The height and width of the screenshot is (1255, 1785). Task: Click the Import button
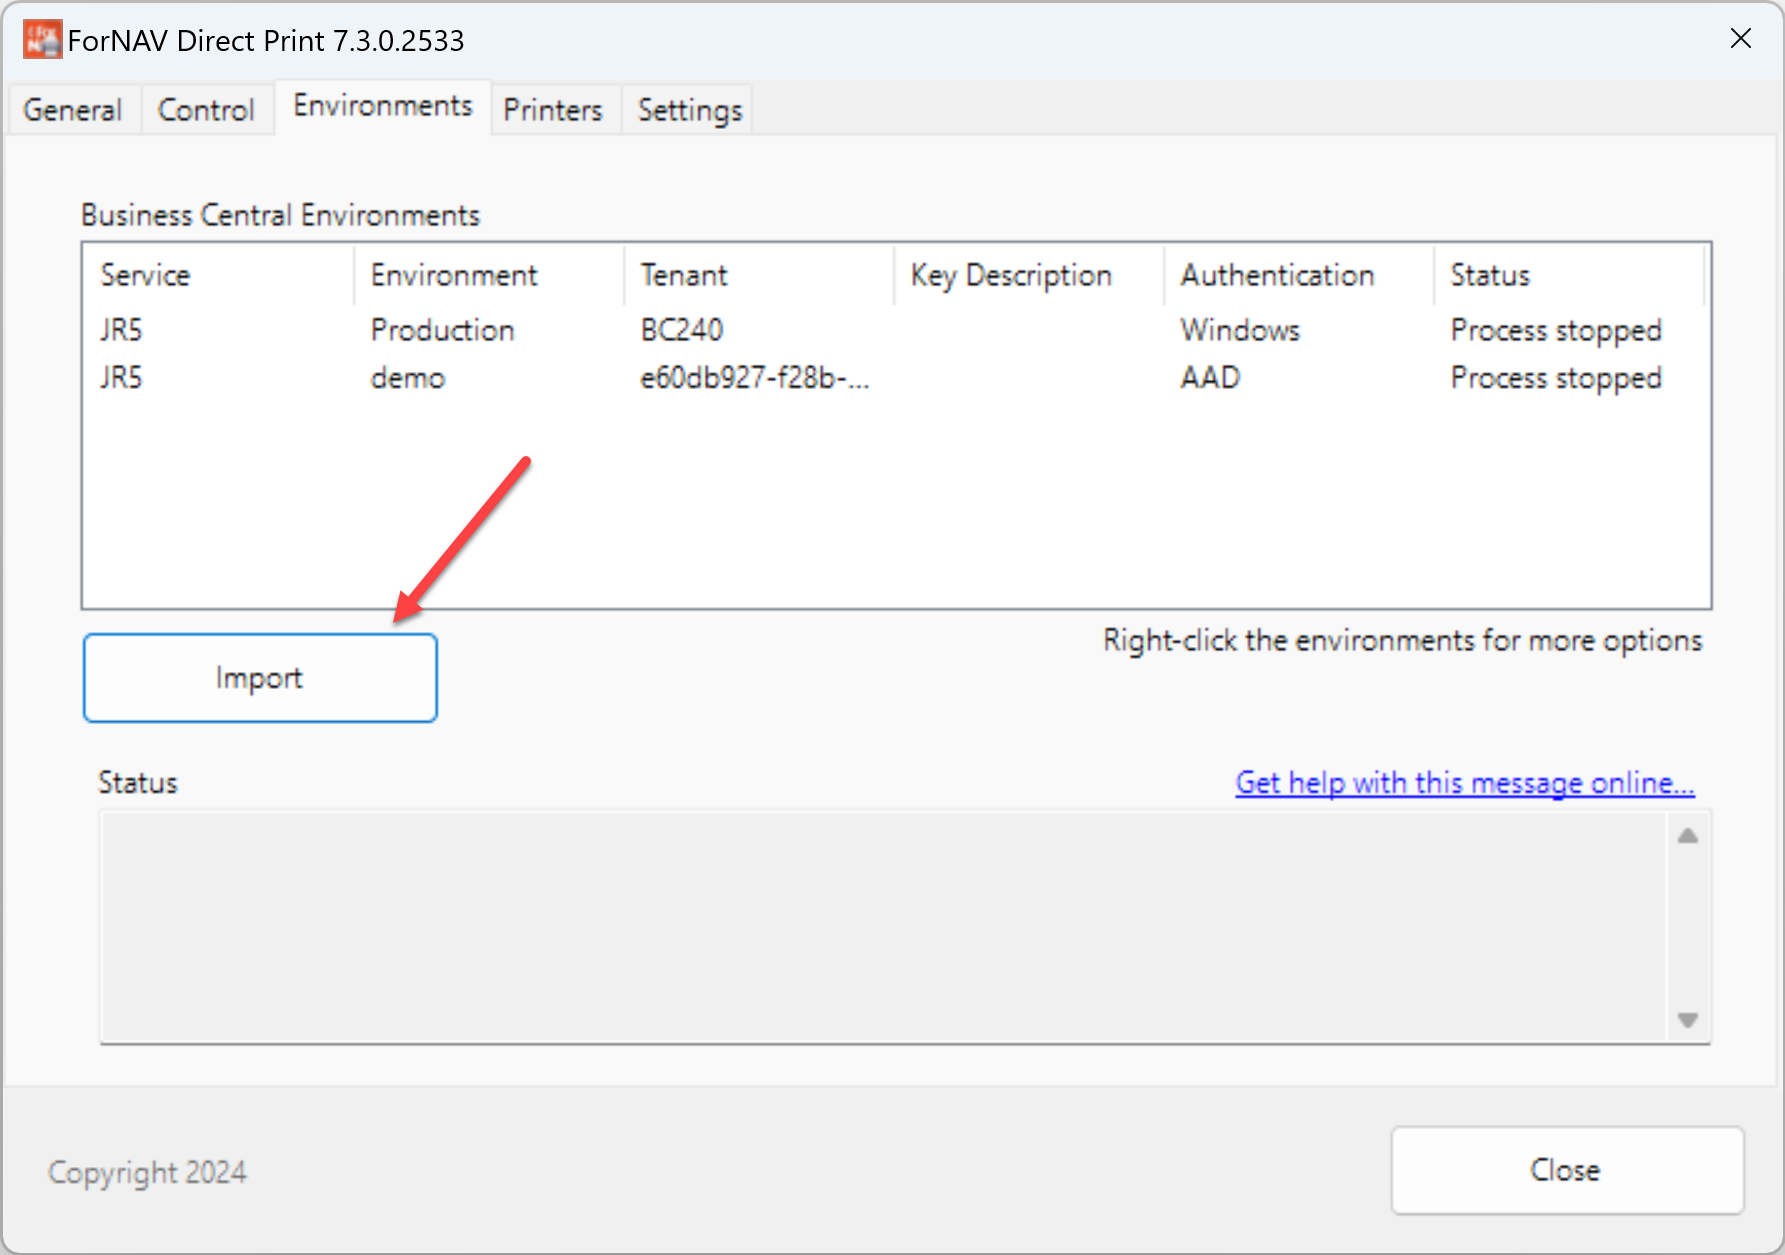260,677
